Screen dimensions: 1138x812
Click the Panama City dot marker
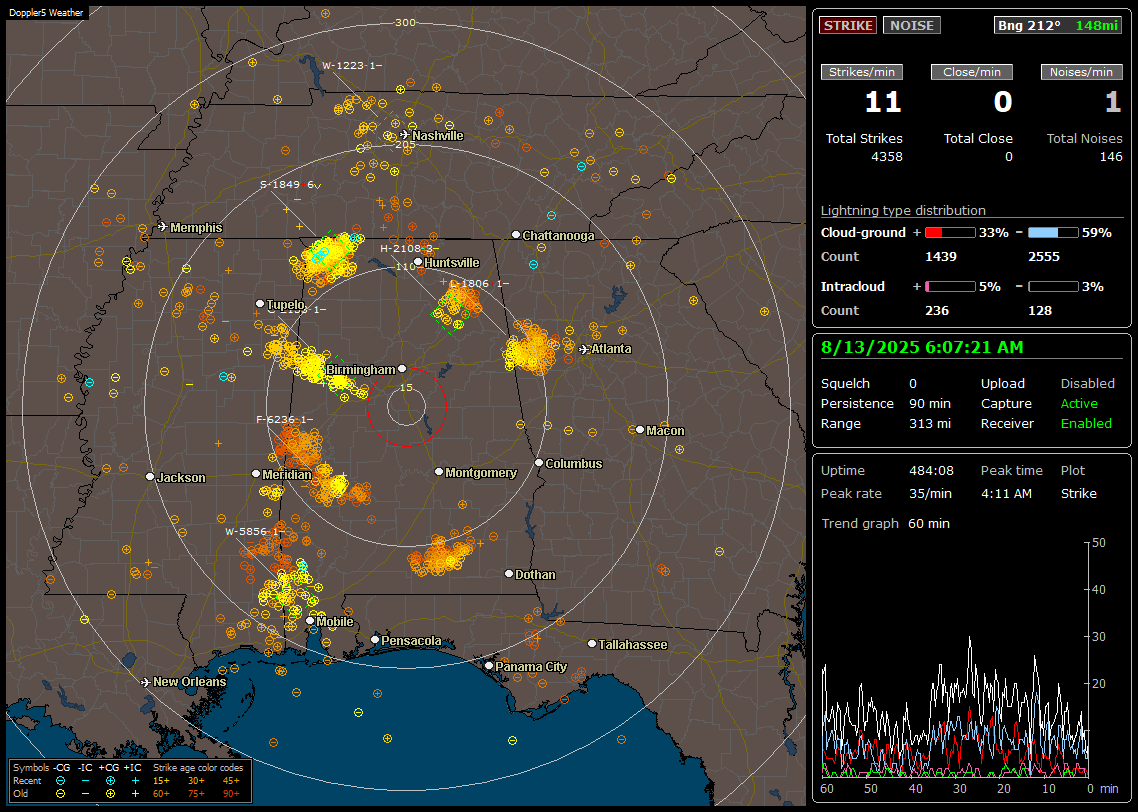tap(489, 665)
